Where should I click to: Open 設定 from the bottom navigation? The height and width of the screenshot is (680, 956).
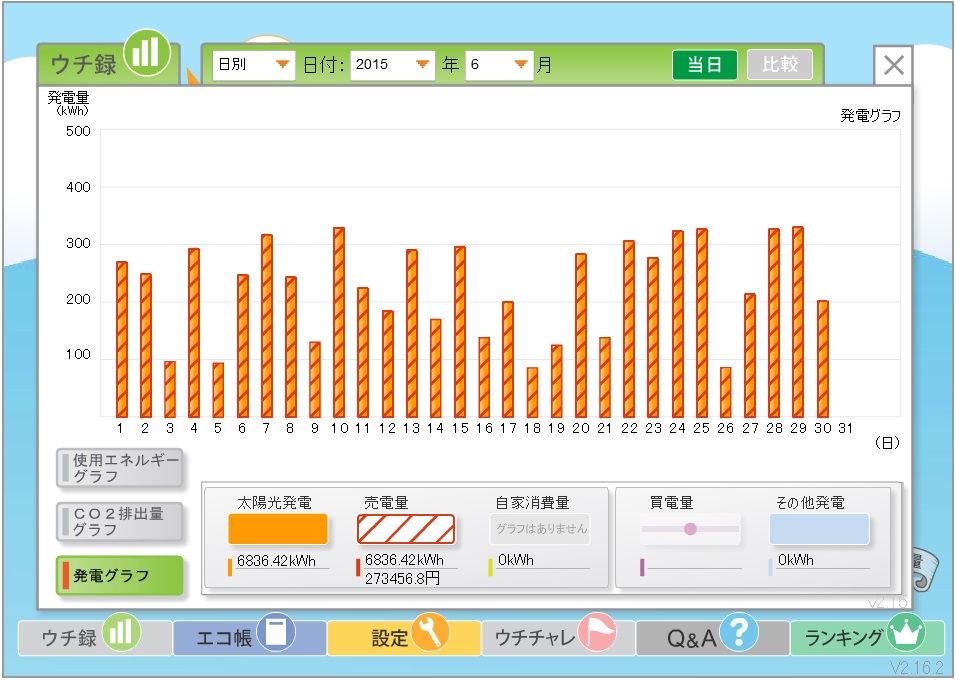[404, 638]
